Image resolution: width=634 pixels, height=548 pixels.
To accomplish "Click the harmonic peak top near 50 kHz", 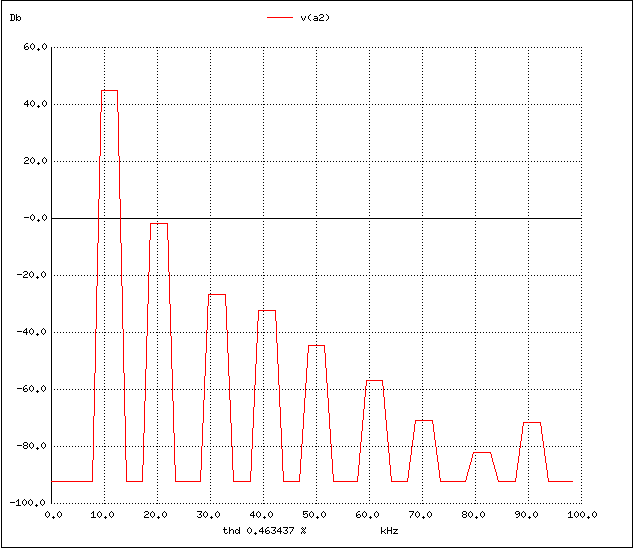I will (x=316, y=346).
